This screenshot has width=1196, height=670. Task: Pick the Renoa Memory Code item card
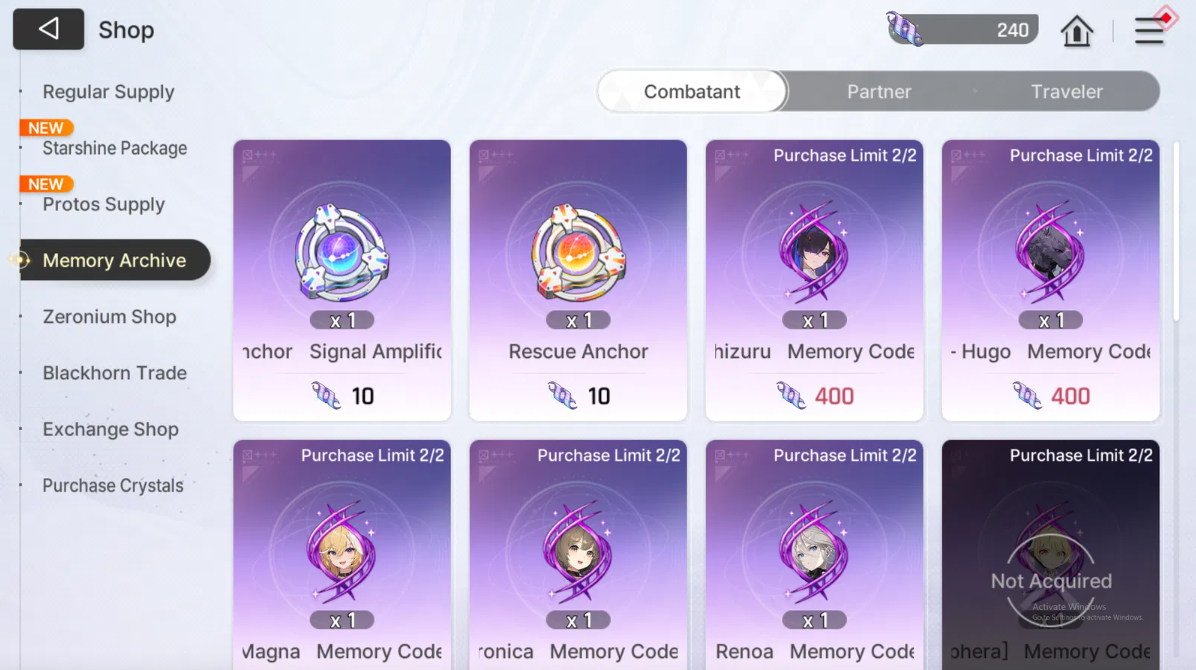(814, 555)
